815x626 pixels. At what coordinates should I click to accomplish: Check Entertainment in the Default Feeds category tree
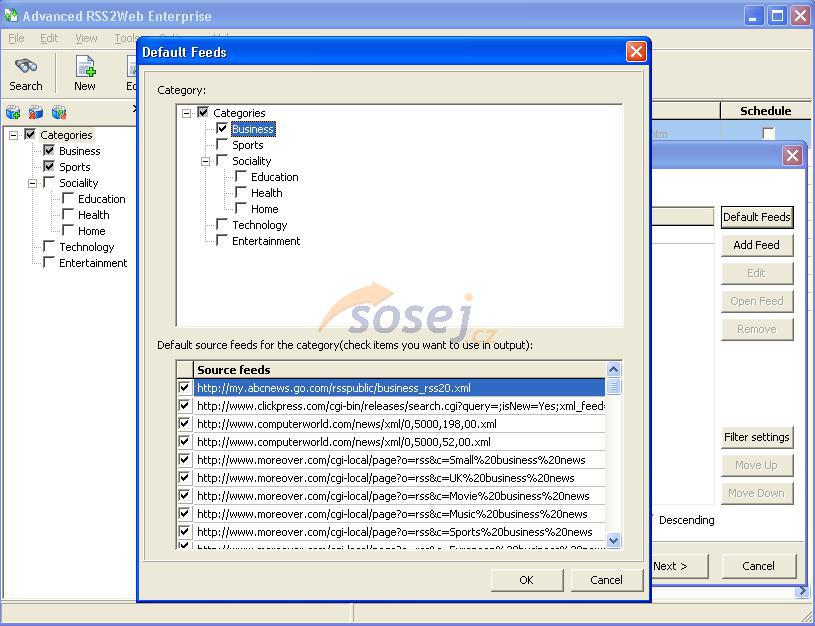point(222,241)
